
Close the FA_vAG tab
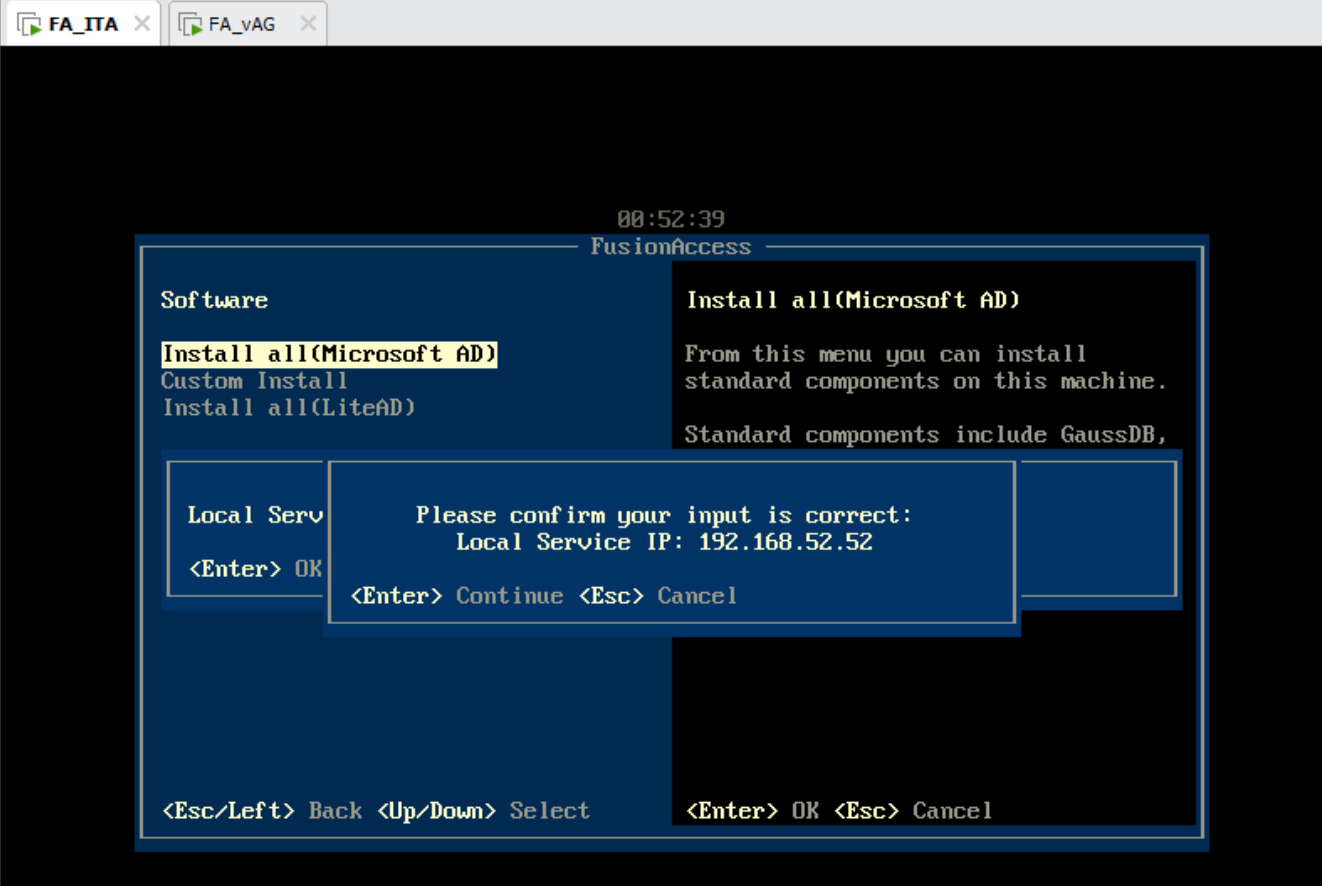[307, 23]
